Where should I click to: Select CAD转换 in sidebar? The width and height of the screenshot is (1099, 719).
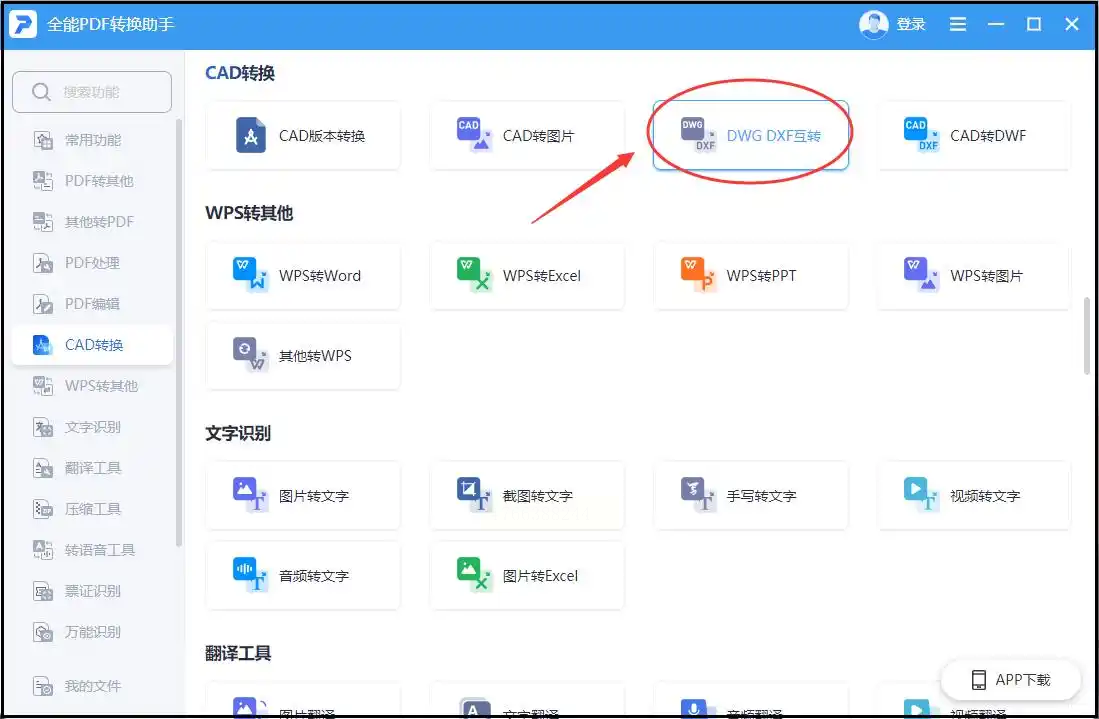92,345
